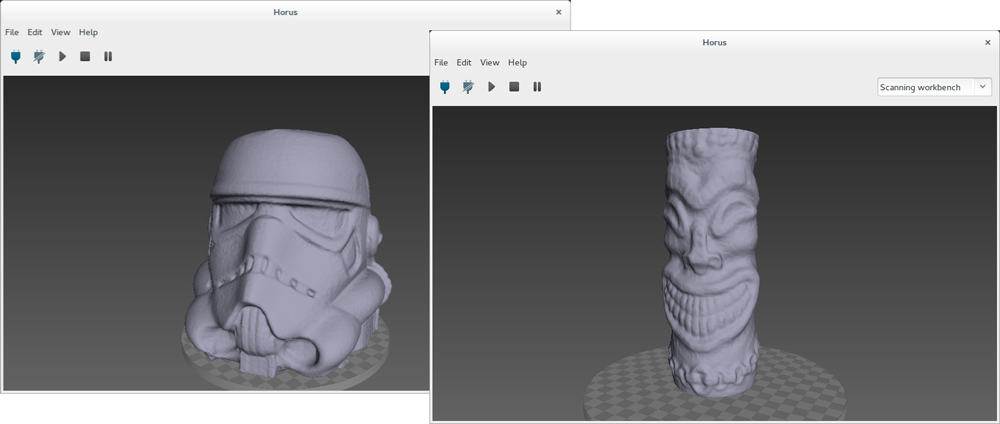Click Play button in back Horus window
This screenshot has height=424, width=1000.
tap(62, 56)
